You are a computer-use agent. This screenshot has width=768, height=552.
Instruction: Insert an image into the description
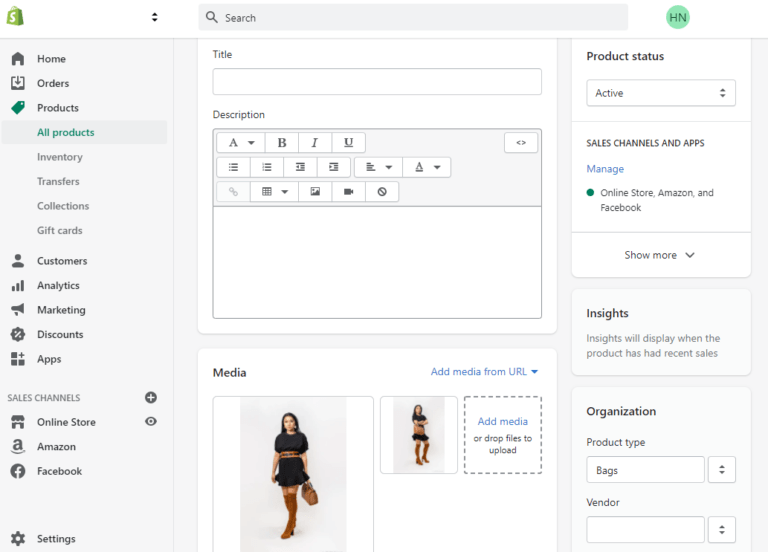pyautogui.click(x=315, y=192)
